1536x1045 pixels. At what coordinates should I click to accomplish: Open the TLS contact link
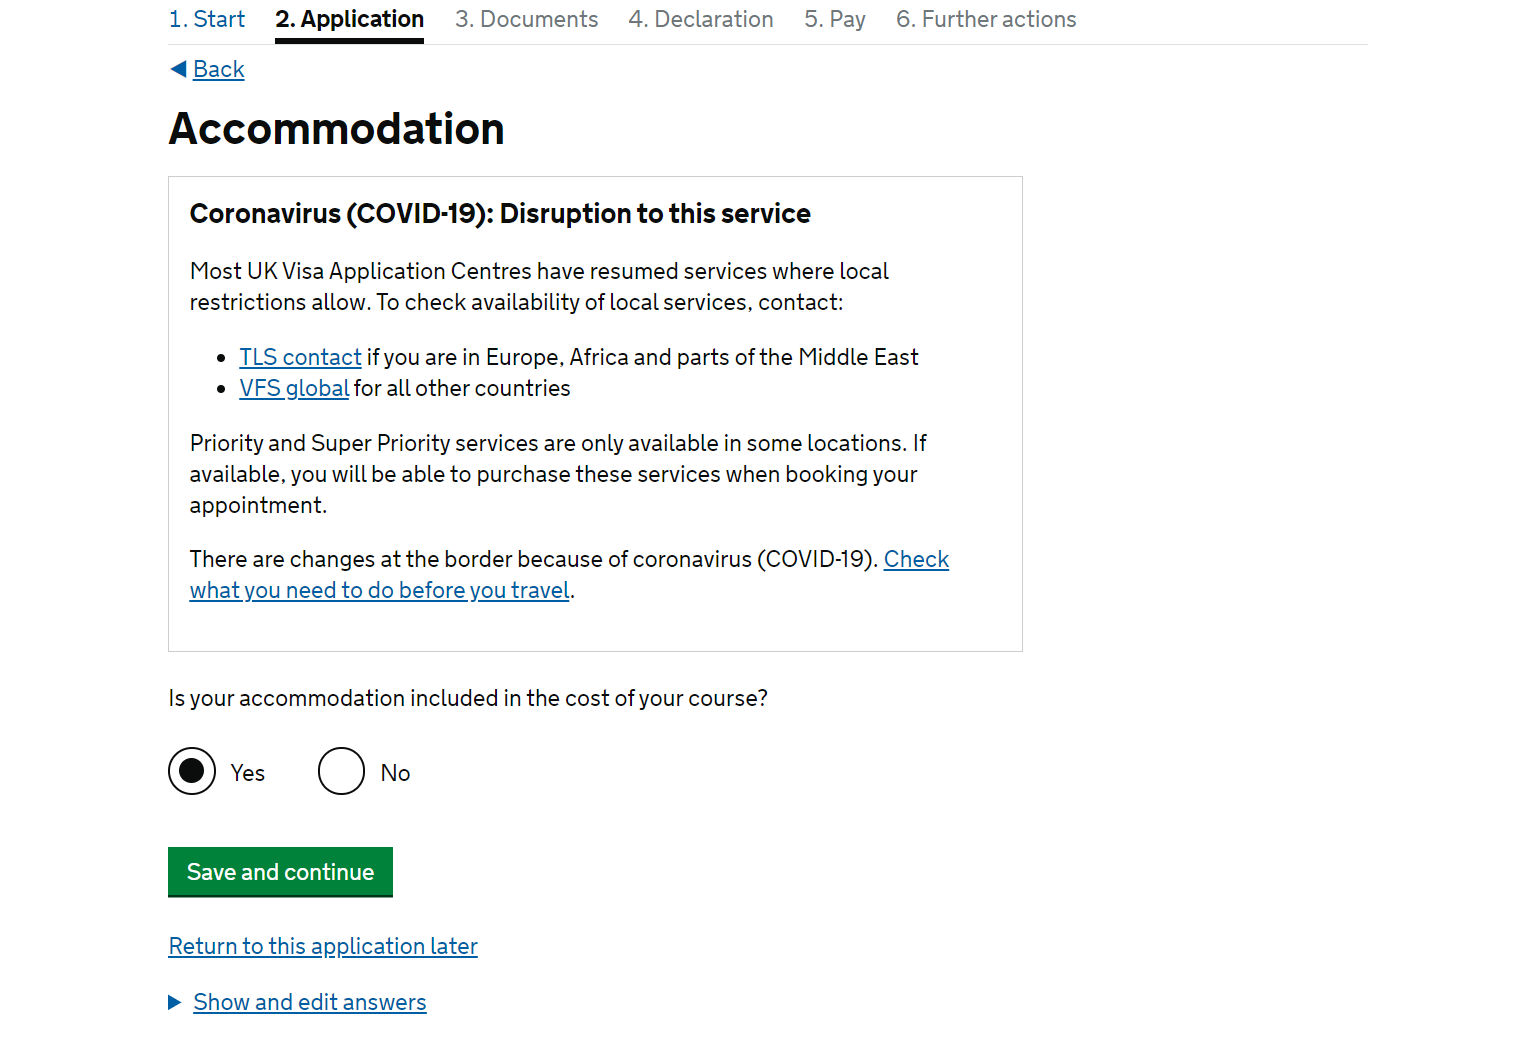tap(300, 357)
